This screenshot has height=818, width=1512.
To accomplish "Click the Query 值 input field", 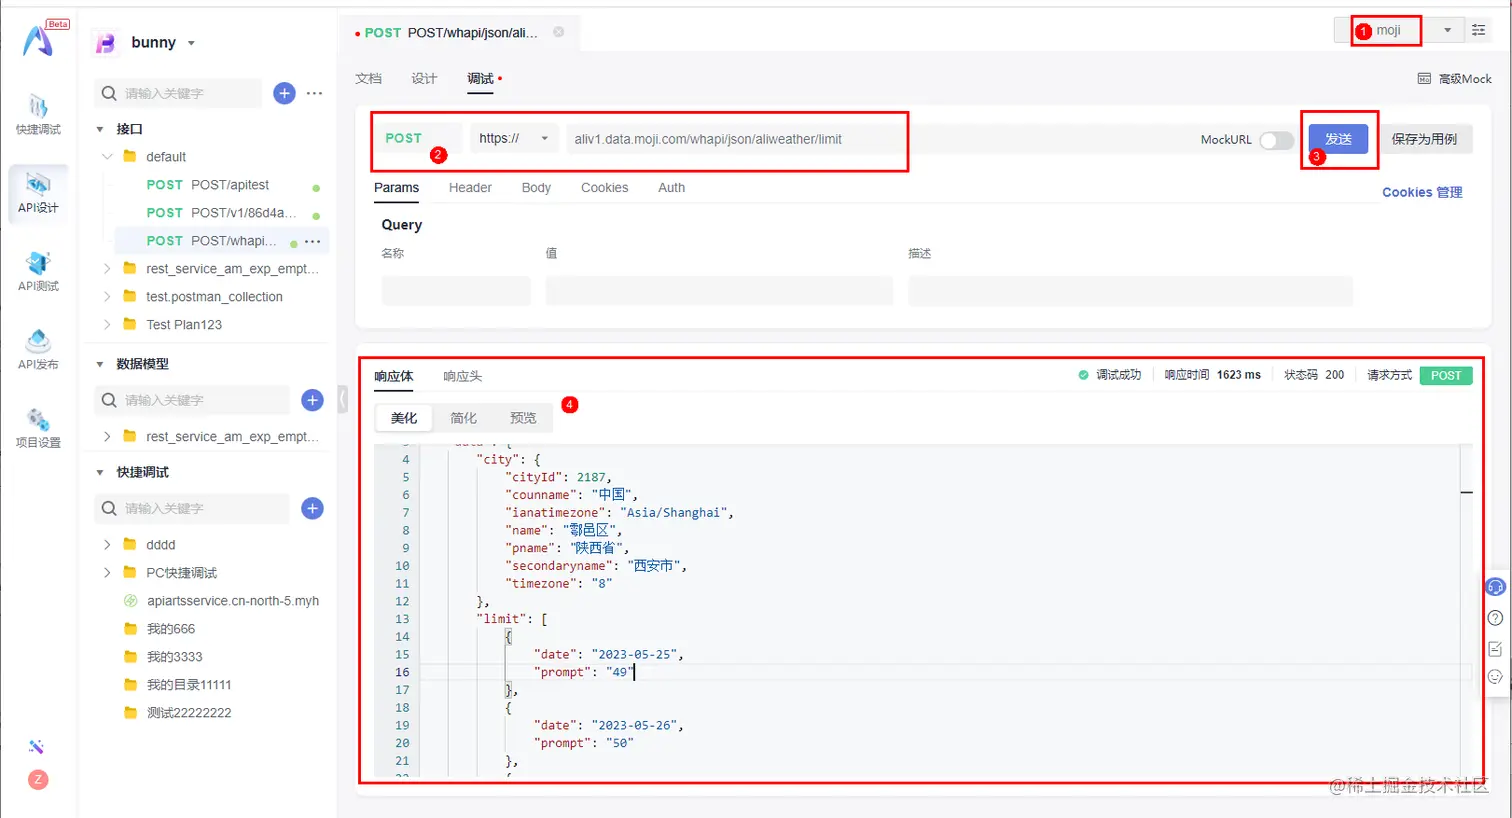I will [719, 291].
